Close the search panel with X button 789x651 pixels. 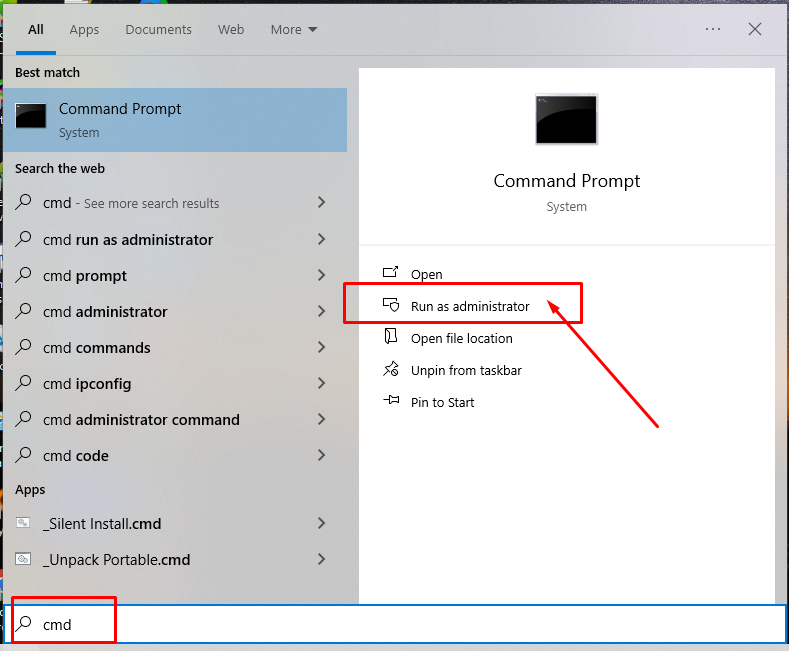pos(755,30)
